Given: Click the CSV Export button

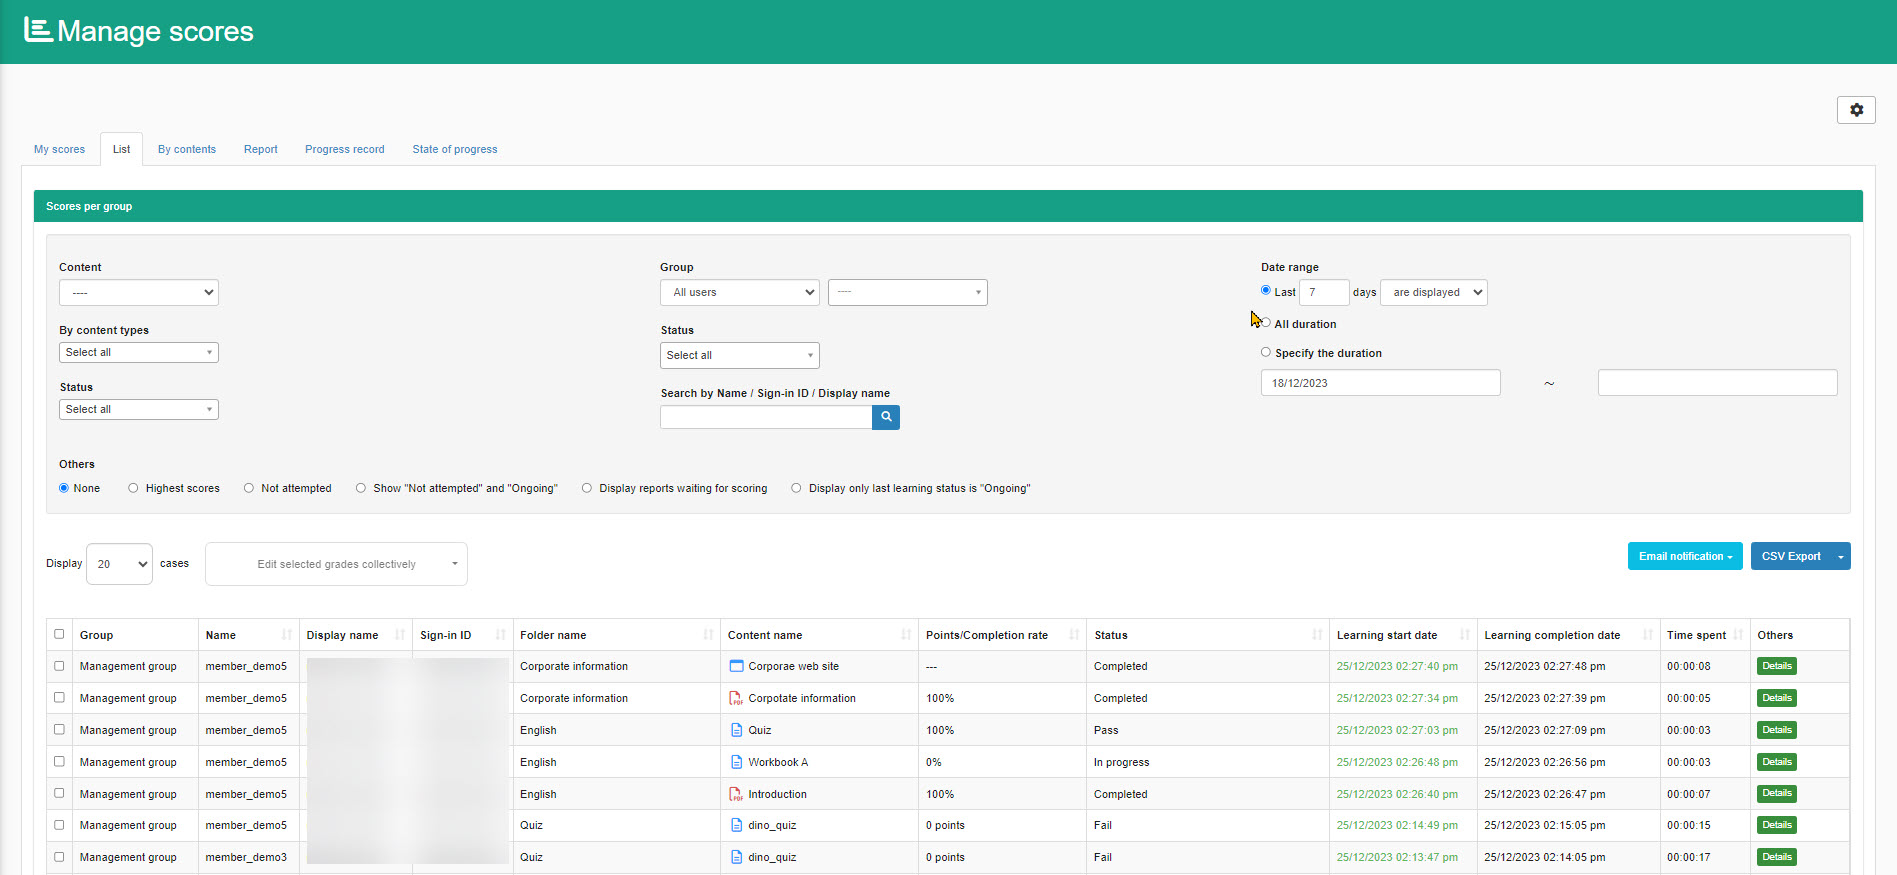Looking at the screenshot, I should tap(1790, 556).
